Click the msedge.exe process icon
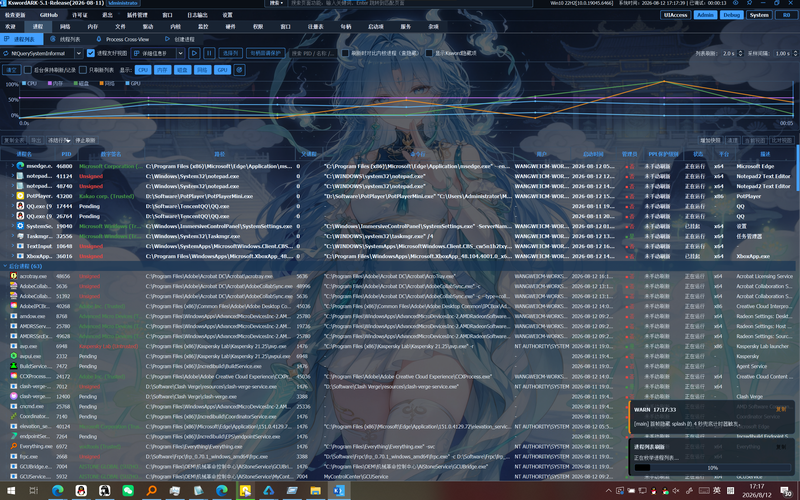Screen dimensions: 800x500 point(20,166)
